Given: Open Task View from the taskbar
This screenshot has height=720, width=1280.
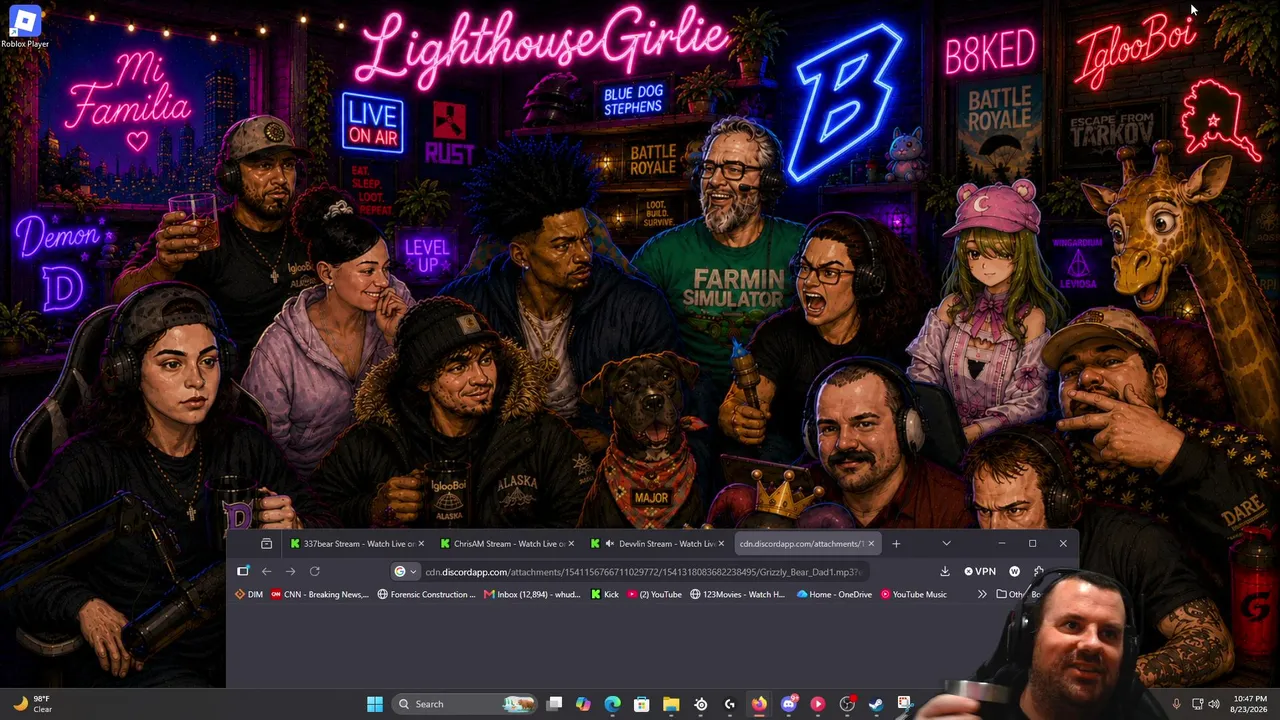Looking at the screenshot, I should coord(555,704).
